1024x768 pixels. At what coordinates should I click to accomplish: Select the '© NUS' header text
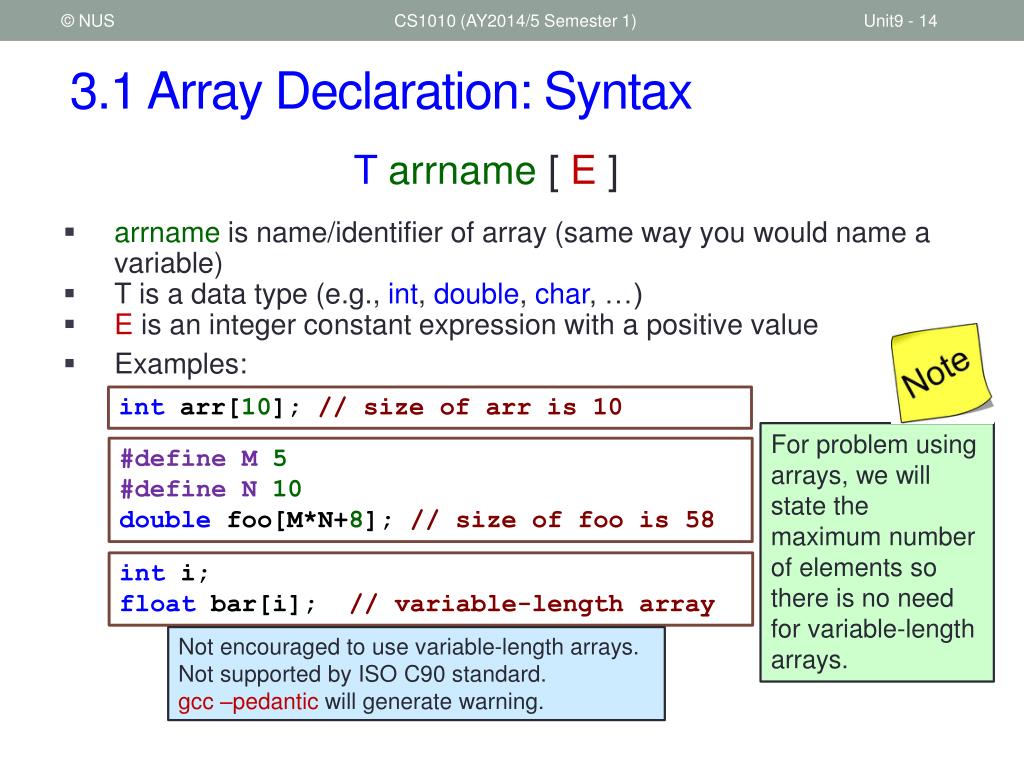coord(88,21)
